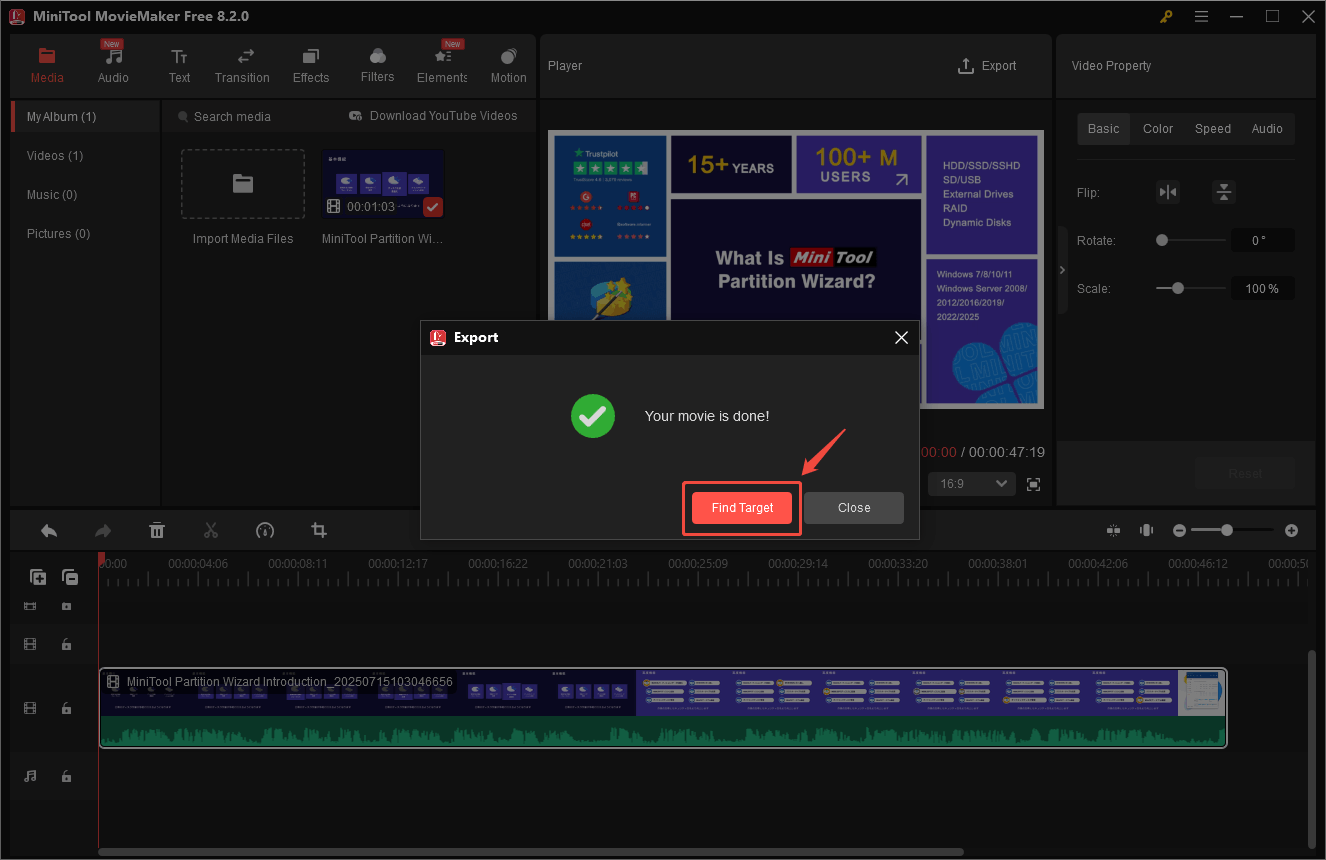Click the Rotate slider handle
Viewport: 1326px width, 860px height.
(x=1162, y=240)
